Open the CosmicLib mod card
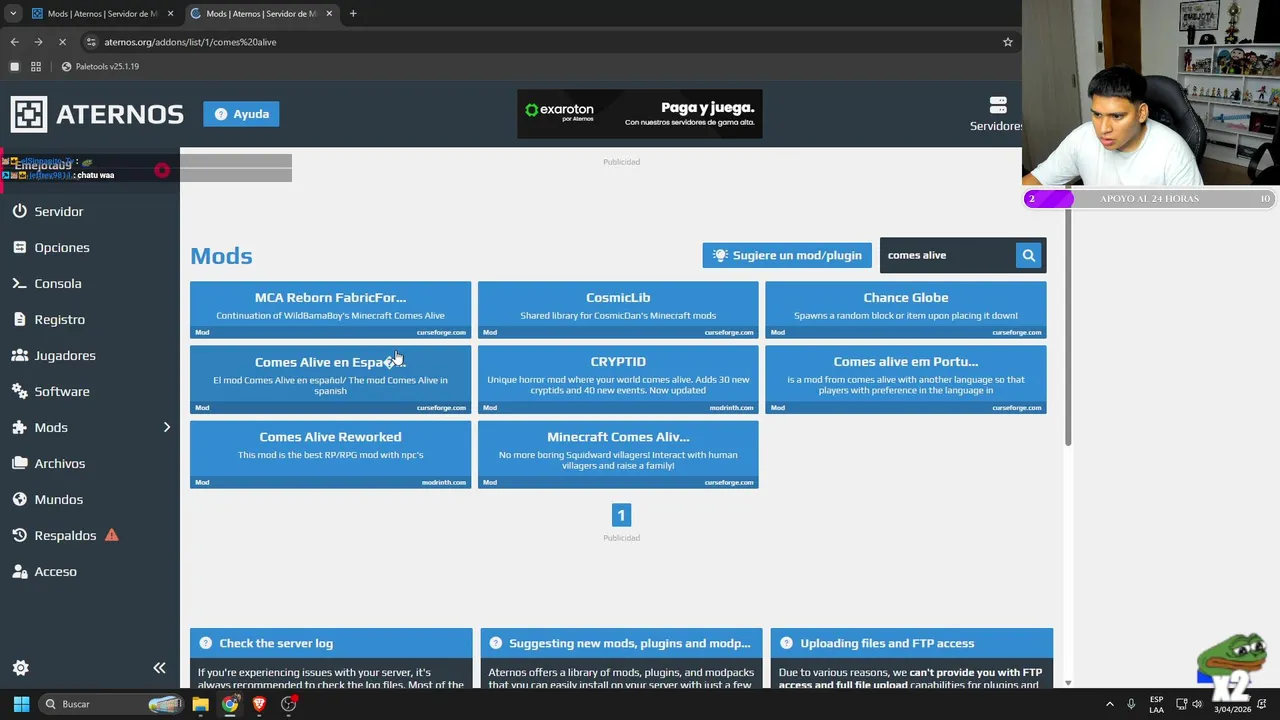The width and height of the screenshot is (1280, 720). point(618,310)
